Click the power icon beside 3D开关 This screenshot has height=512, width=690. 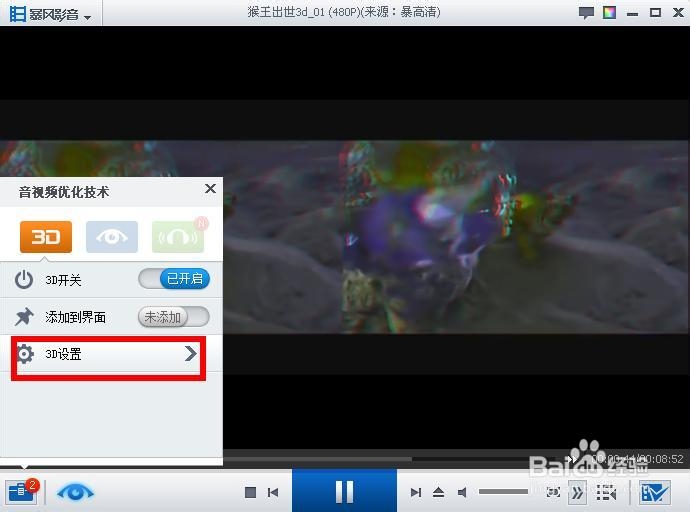coord(24,280)
